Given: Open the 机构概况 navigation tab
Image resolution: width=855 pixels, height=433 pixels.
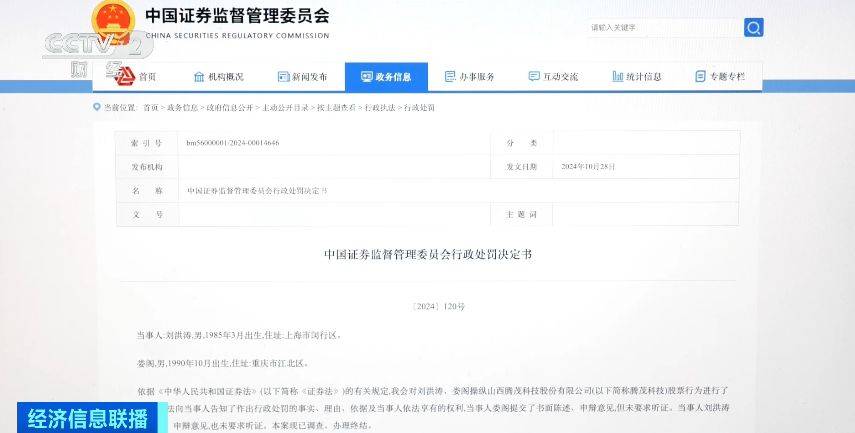Looking at the screenshot, I should tap(226, 77).
